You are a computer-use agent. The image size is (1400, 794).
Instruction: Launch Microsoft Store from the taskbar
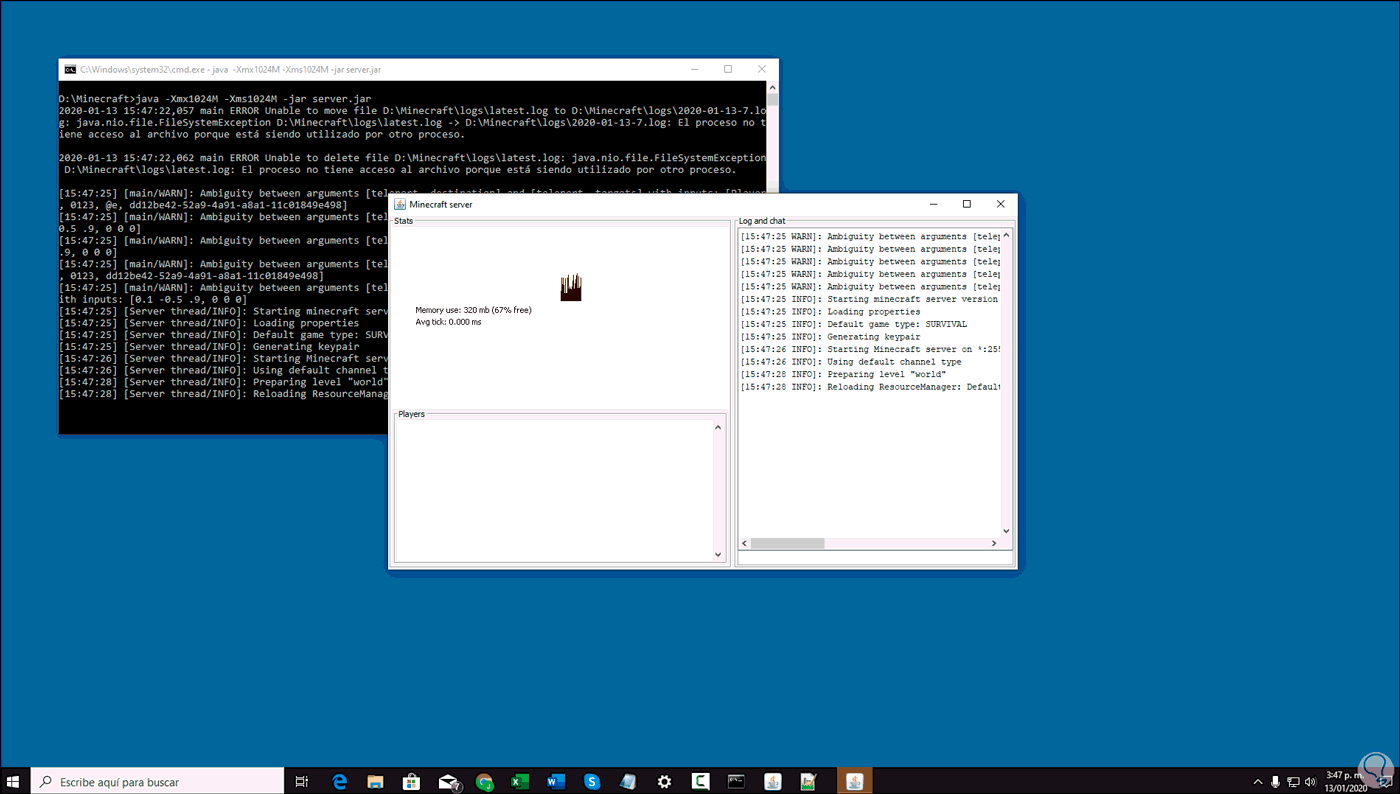point(411,781)
